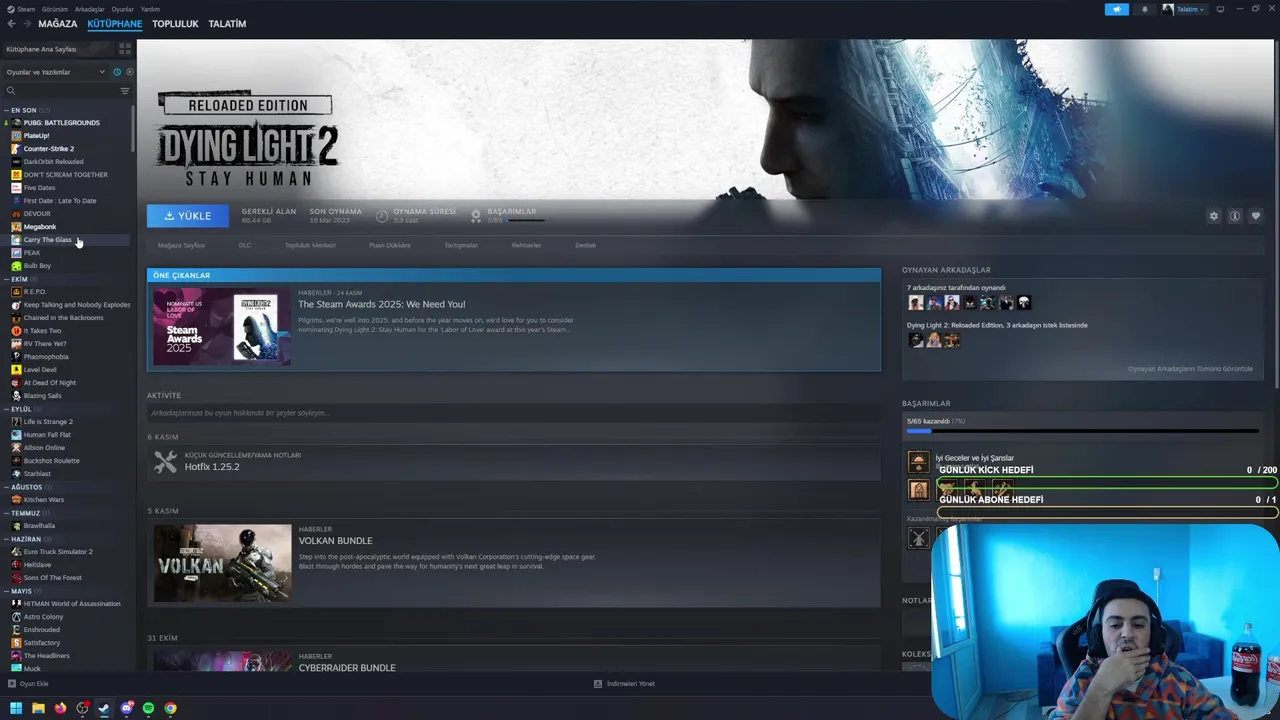Open Mağaza Sayfası link
Viewport: 1280px width, 720px height.
click(x=181, y=245)
